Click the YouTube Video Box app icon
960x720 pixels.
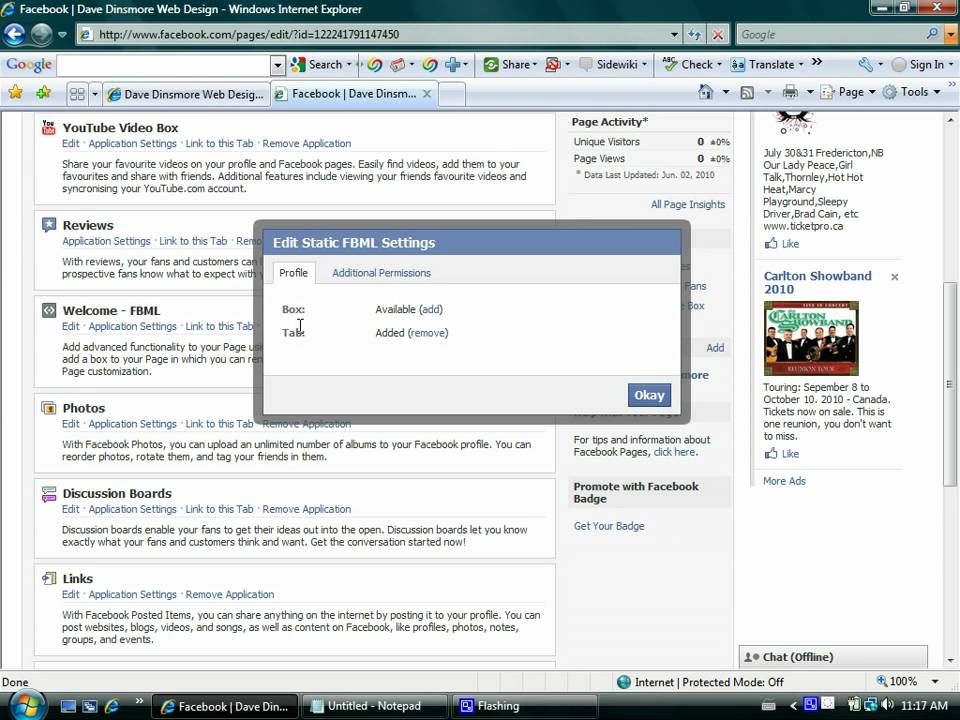pyautogui.click(x=48, y=127)
